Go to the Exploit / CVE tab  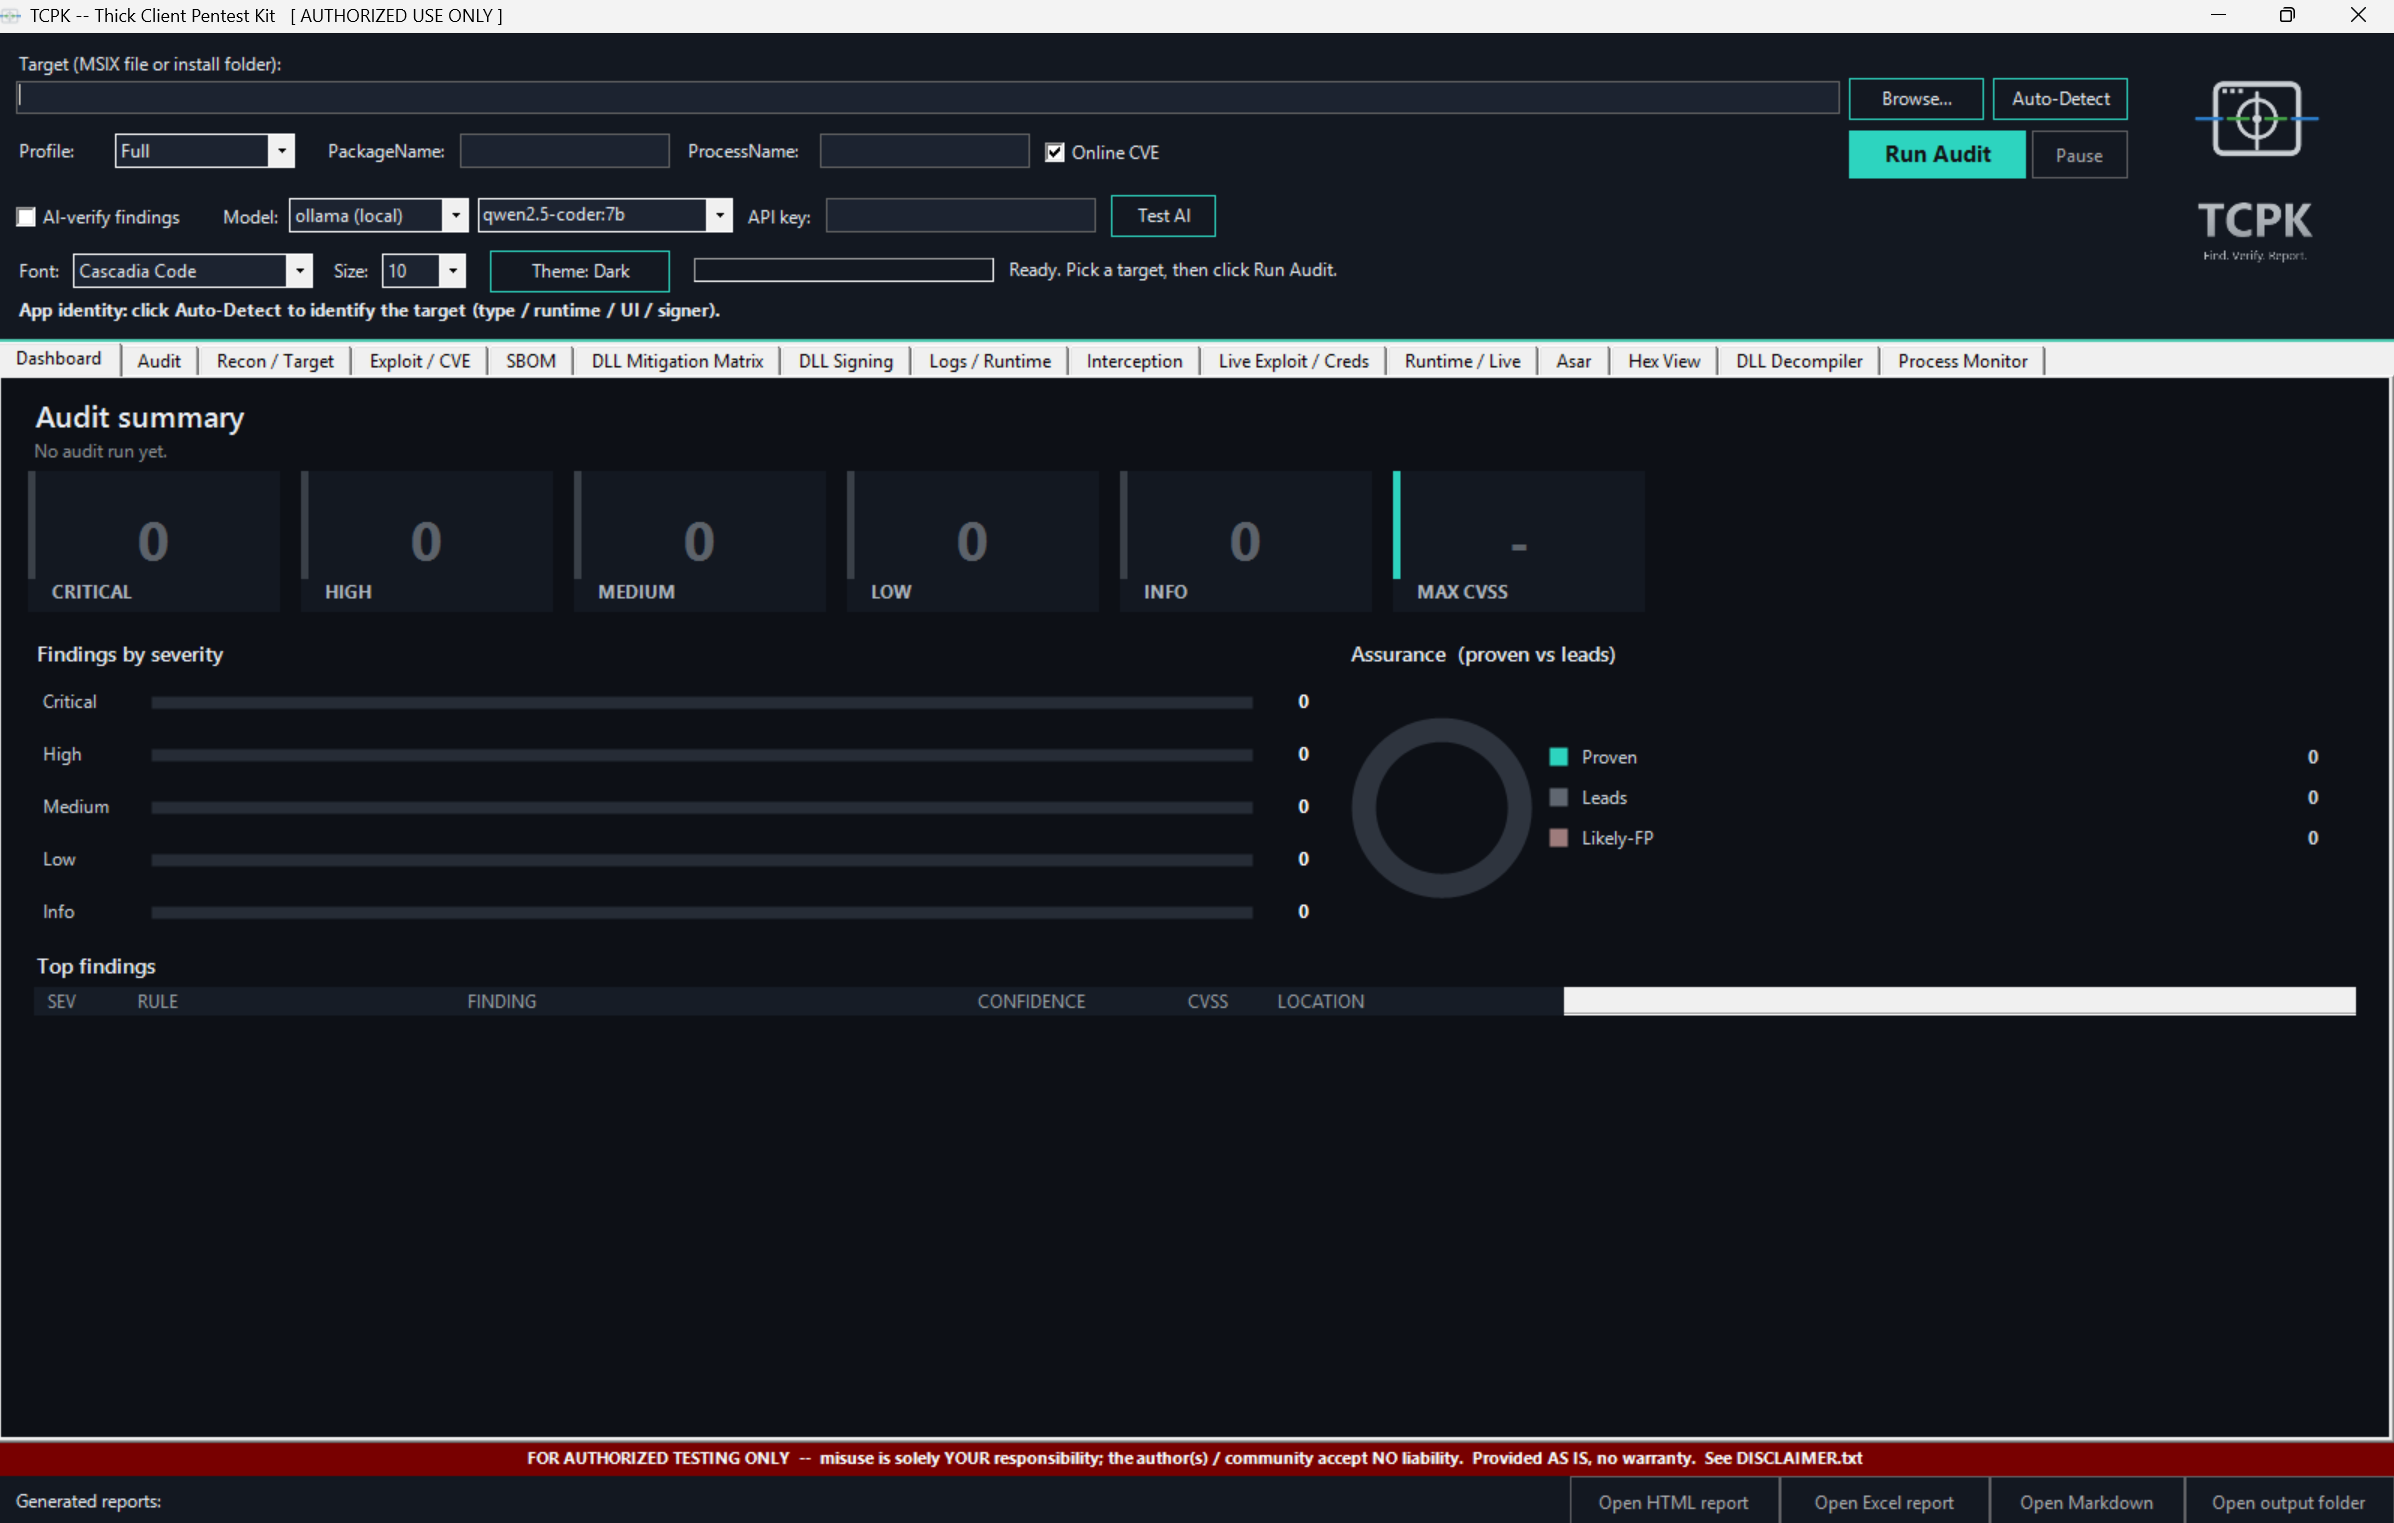[x=419, y=361]
